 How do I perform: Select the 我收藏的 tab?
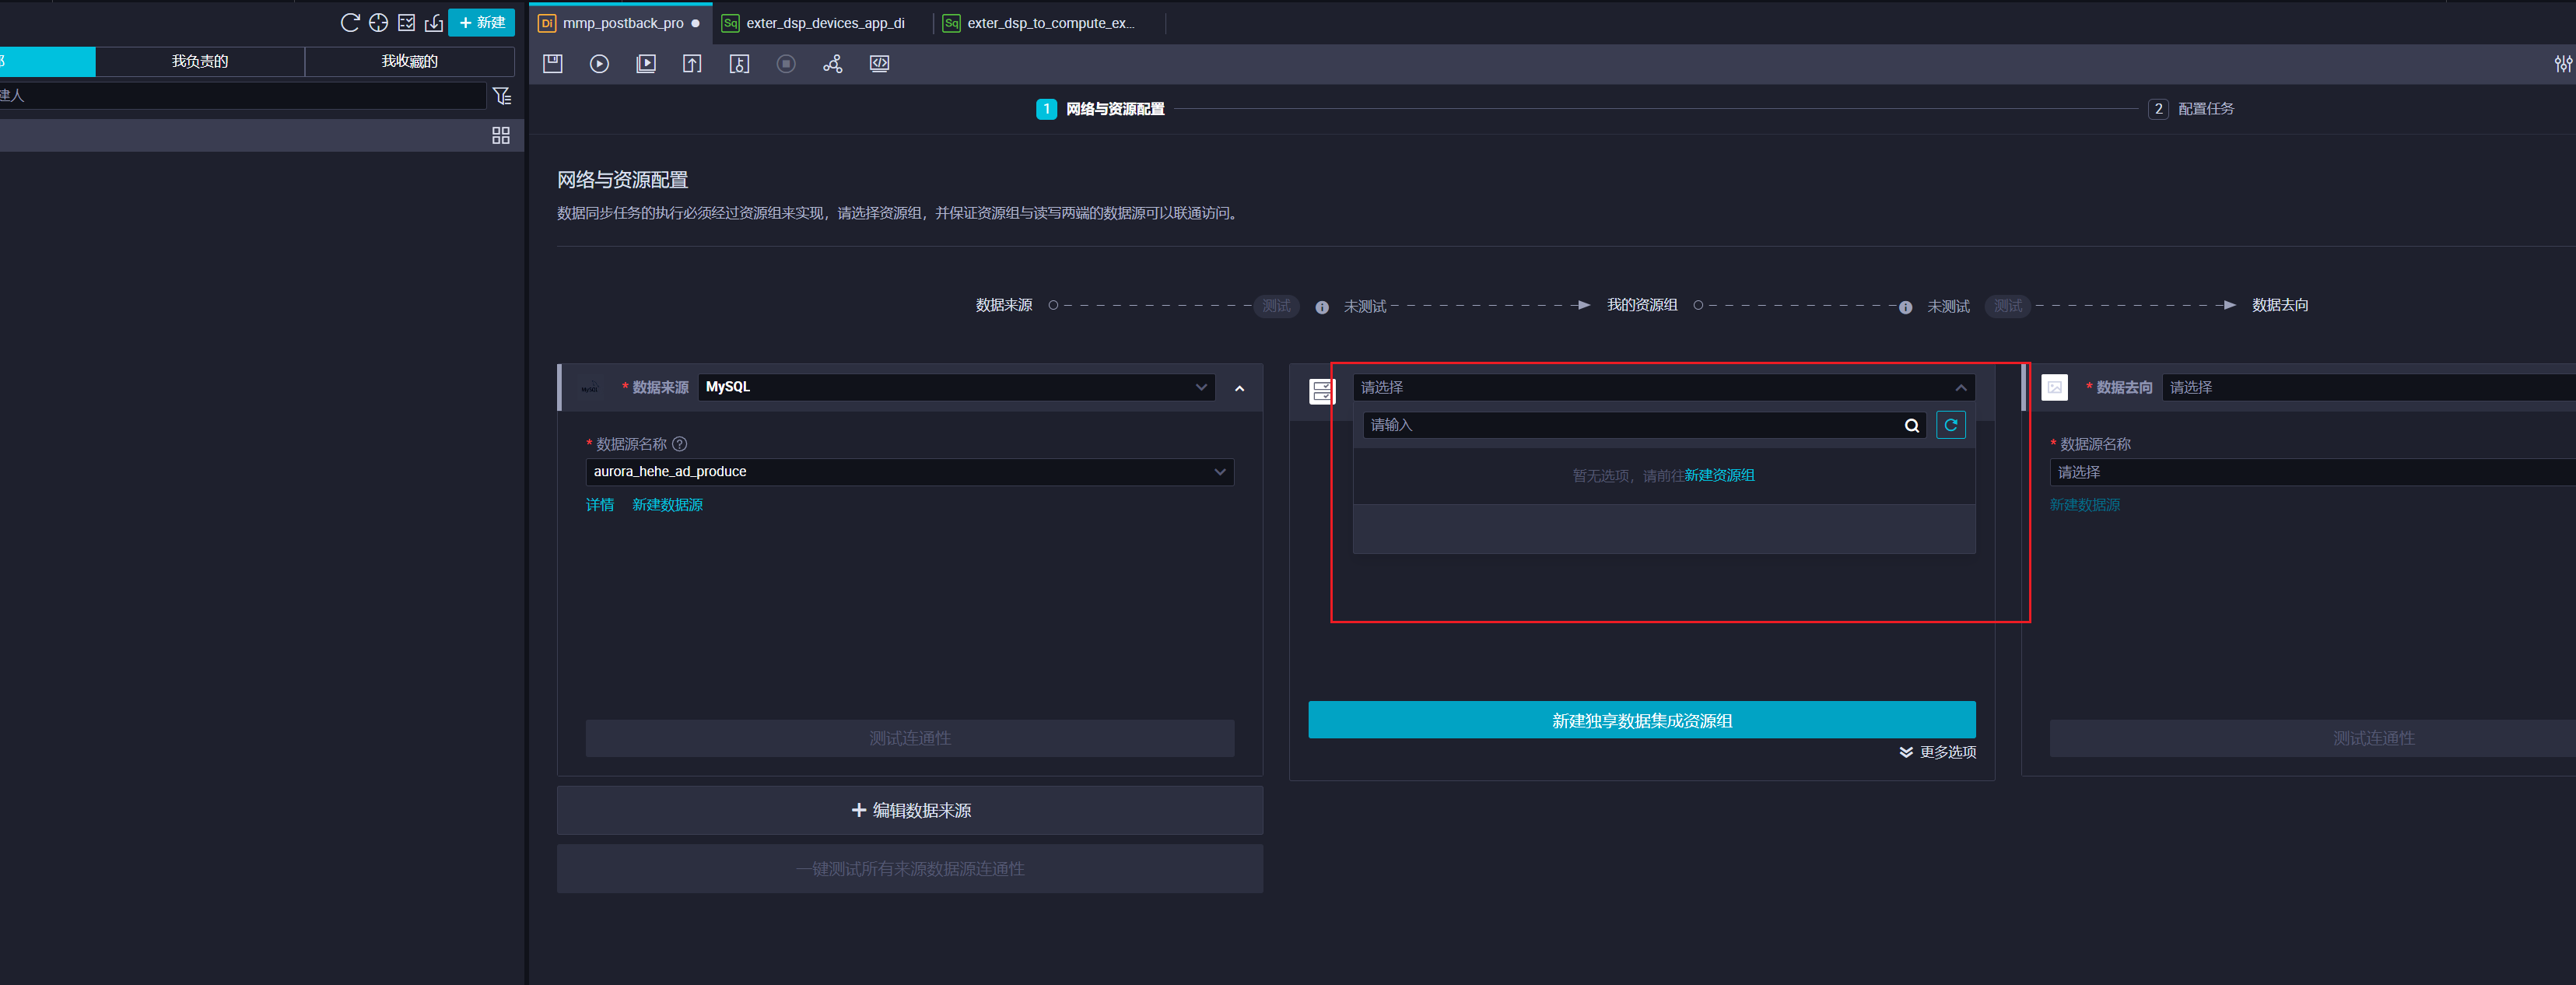(x=409, y=62)
